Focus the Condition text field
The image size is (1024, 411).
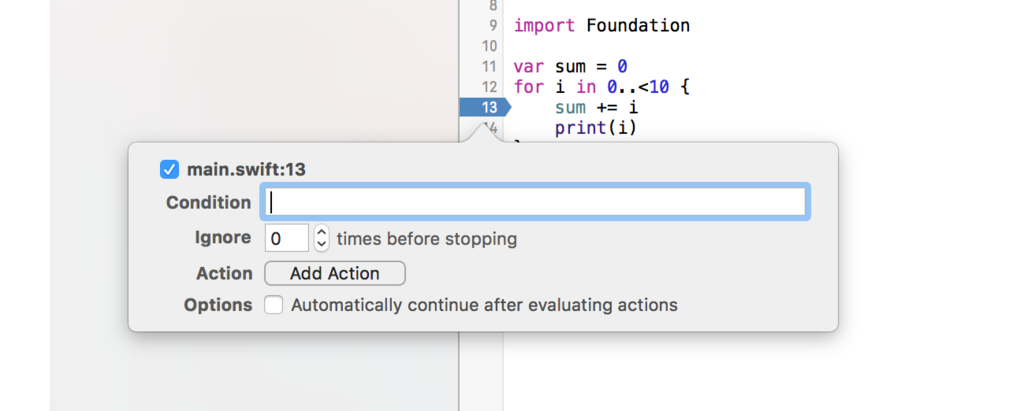536,202
